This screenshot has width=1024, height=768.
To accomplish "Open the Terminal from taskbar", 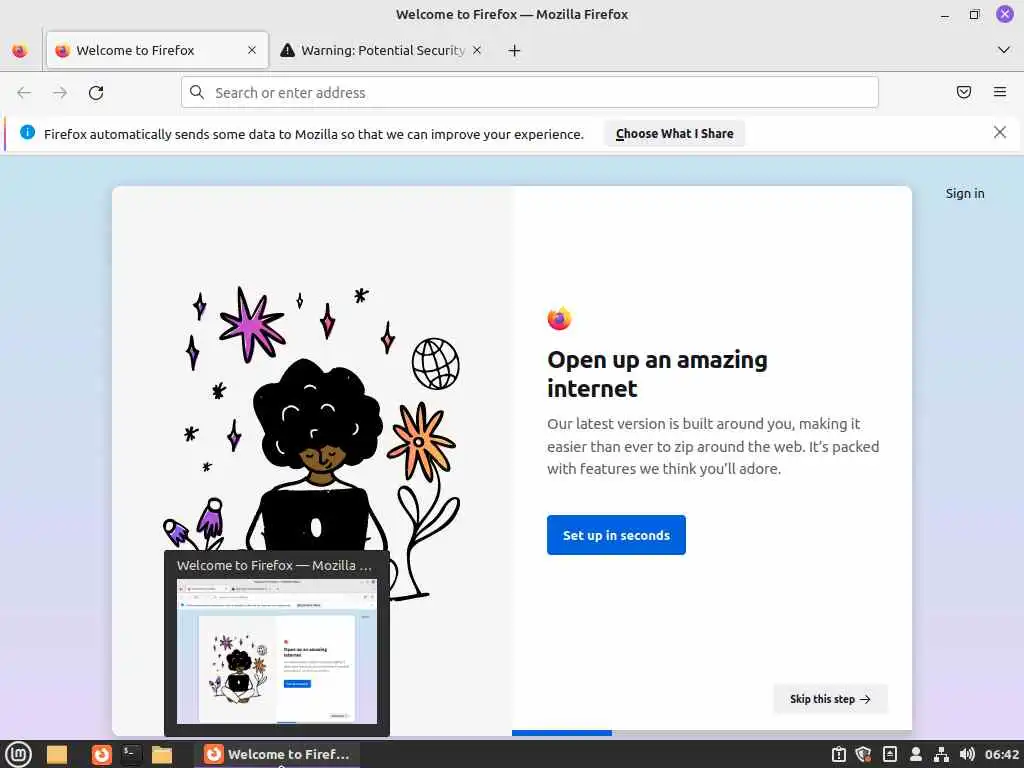I will [x=131, y=754].
